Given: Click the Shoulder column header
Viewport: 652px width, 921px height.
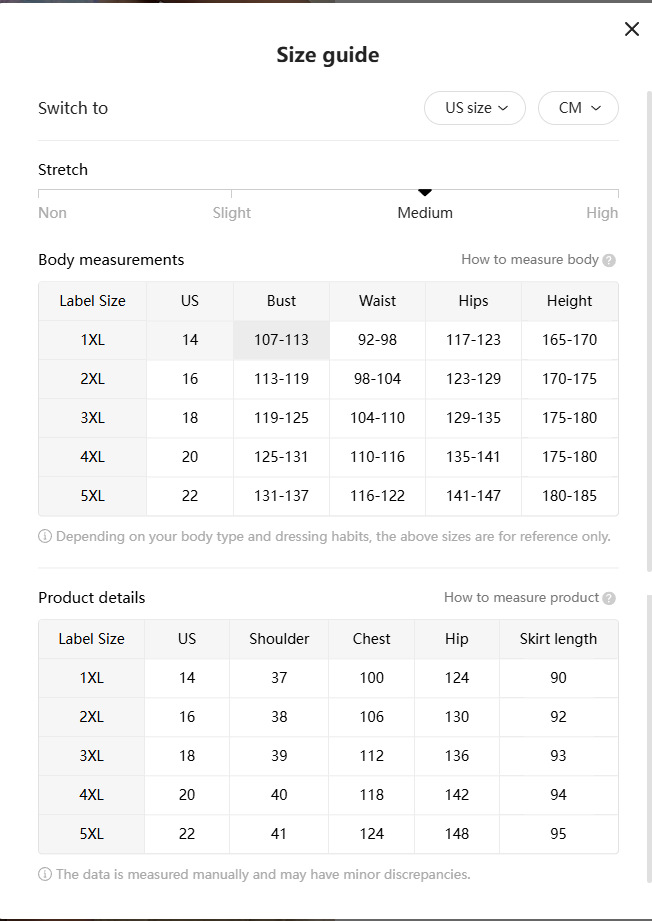Looking at the screenshot, I should 279,639.
